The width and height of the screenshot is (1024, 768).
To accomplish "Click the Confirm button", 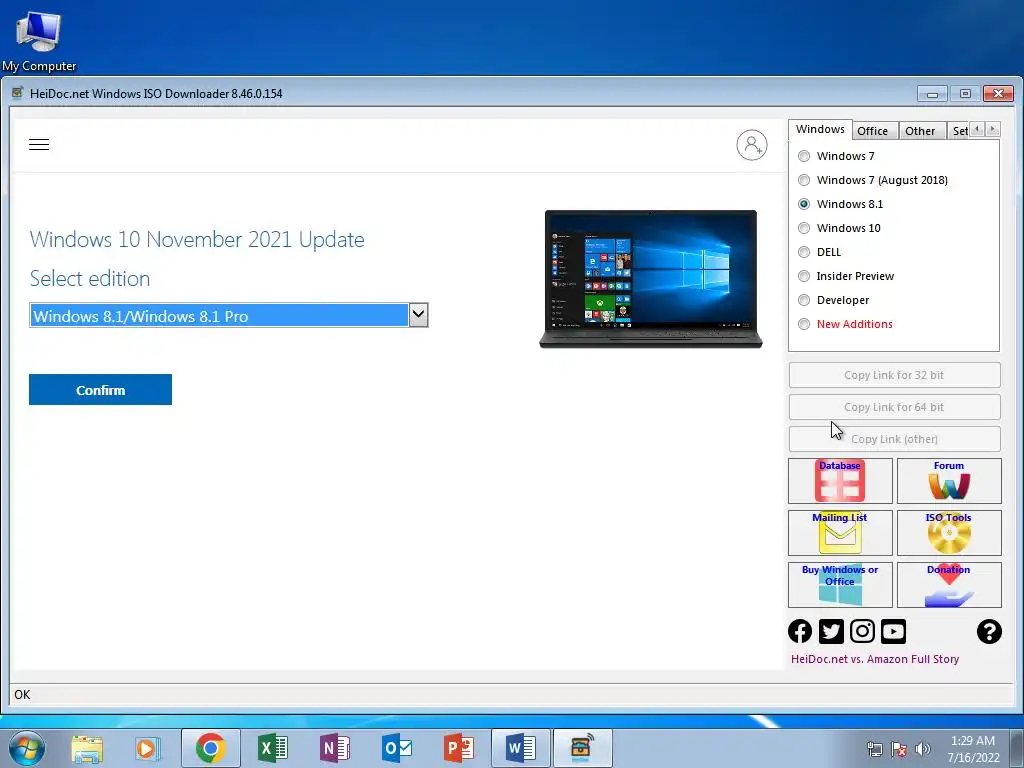I will 101,390.
